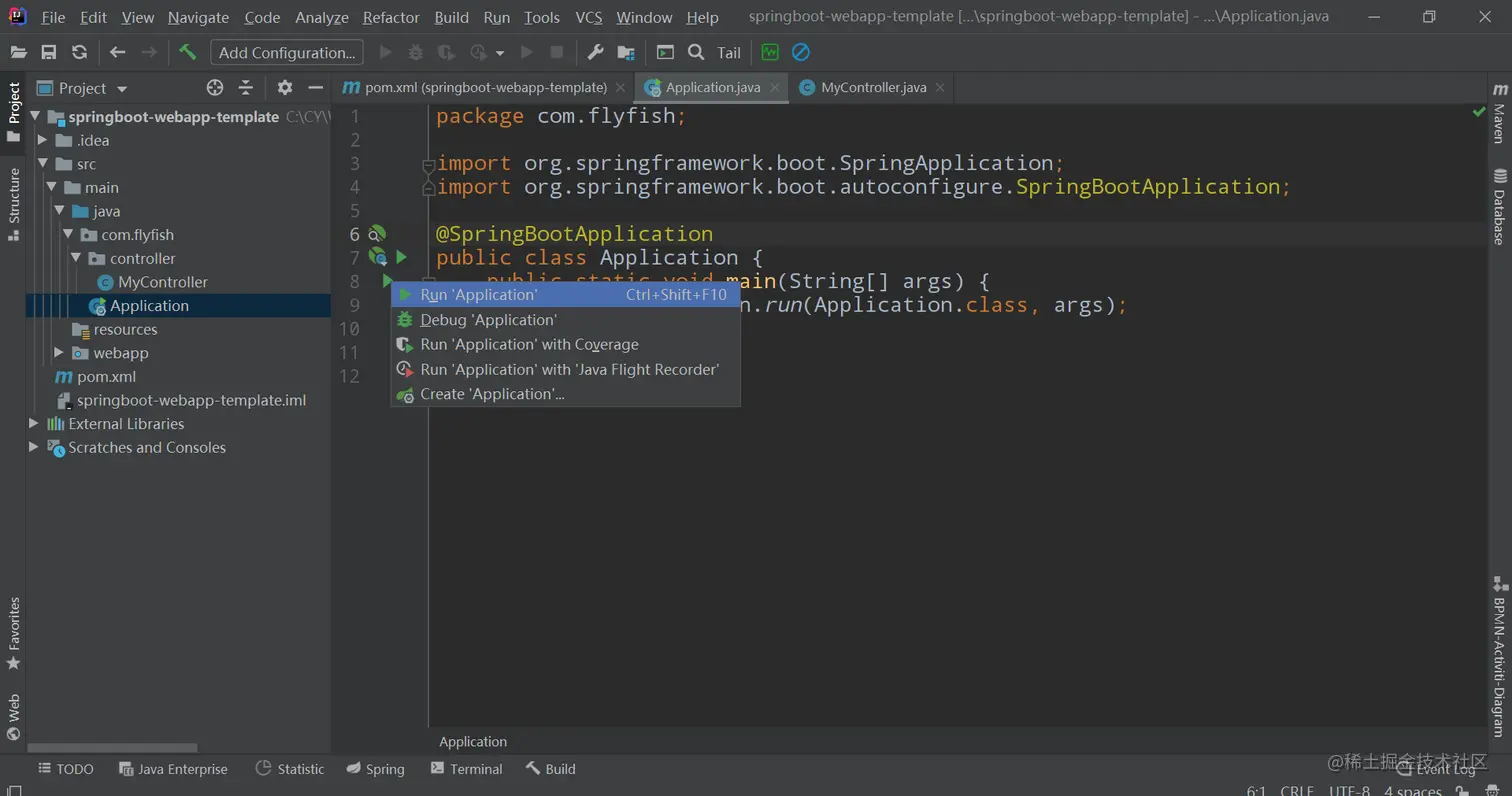Open BPMN-Activiti-Diagram side panel
This screenshot has height=796, width=1512.
[x=1499, y=658]
